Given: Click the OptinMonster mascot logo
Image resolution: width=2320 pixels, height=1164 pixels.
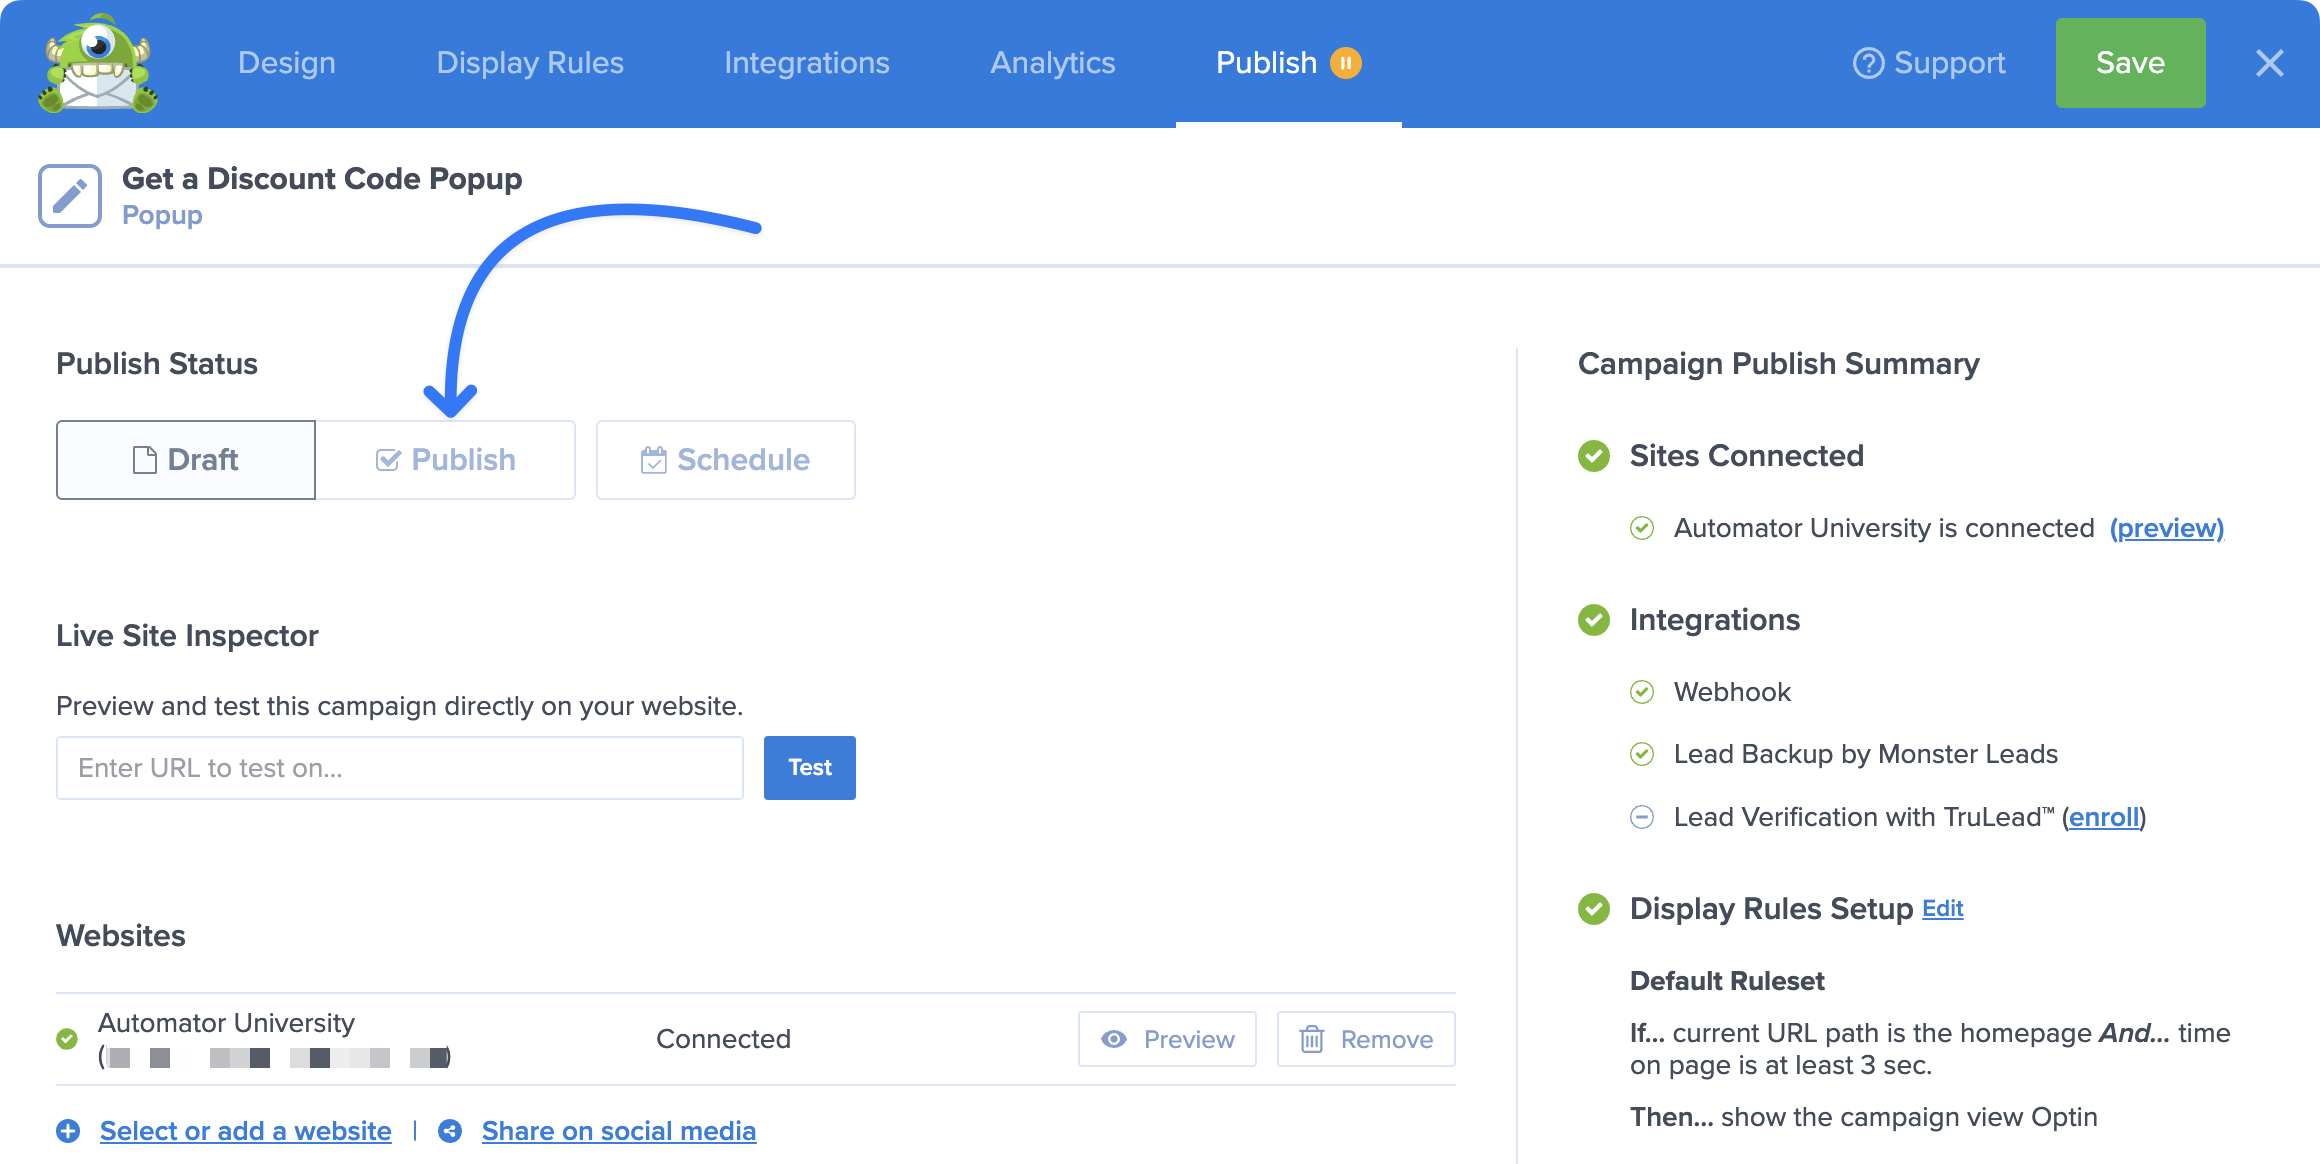Looking at the screenshot, I should click(x=98, y=64).
